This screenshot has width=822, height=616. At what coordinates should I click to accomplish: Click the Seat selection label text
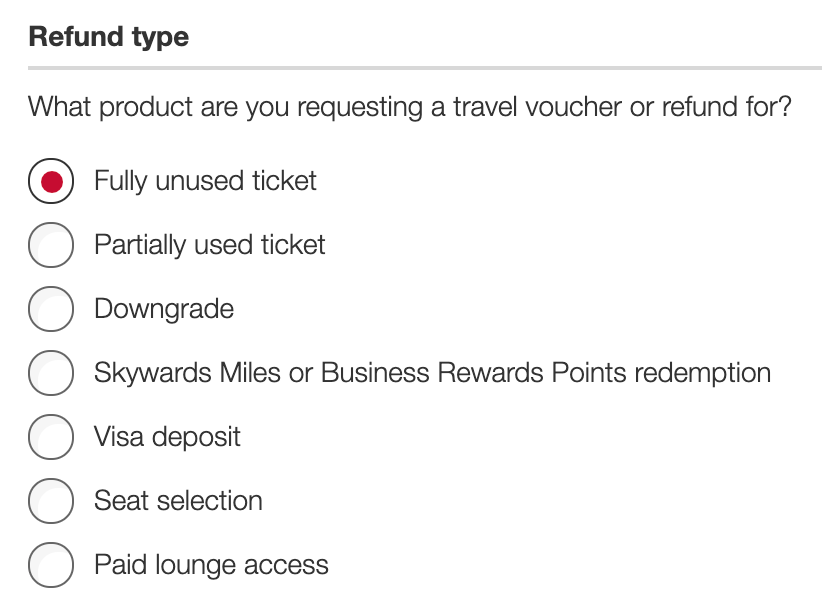coord(177,501)
